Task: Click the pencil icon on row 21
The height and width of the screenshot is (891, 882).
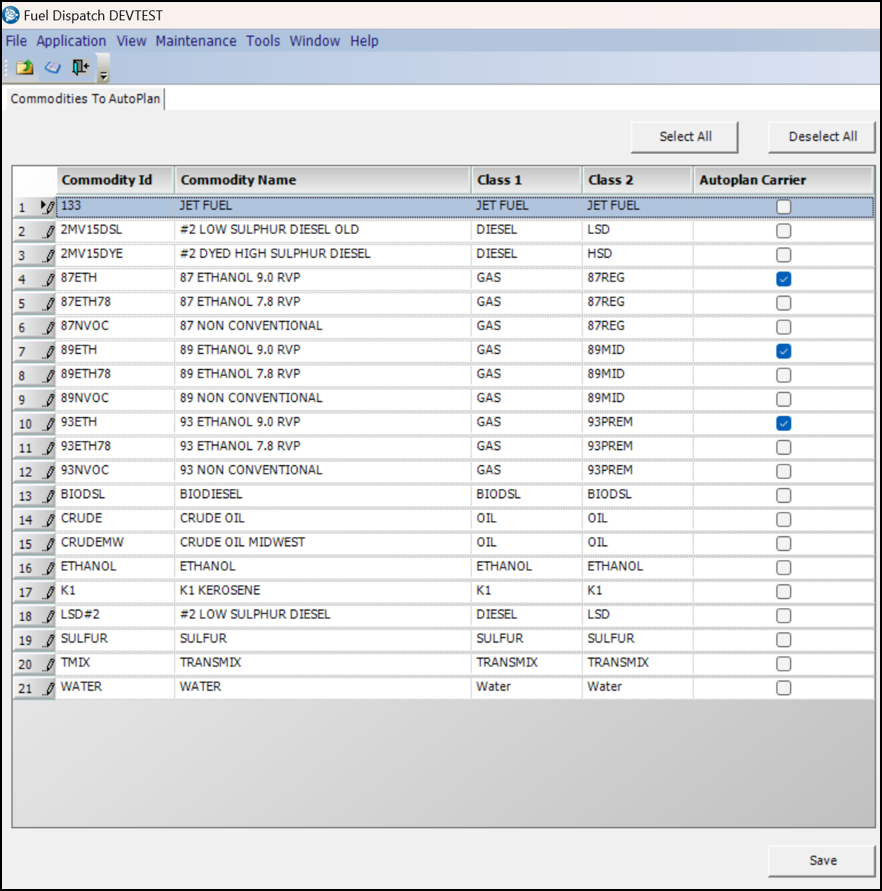Action: (48, 688)
